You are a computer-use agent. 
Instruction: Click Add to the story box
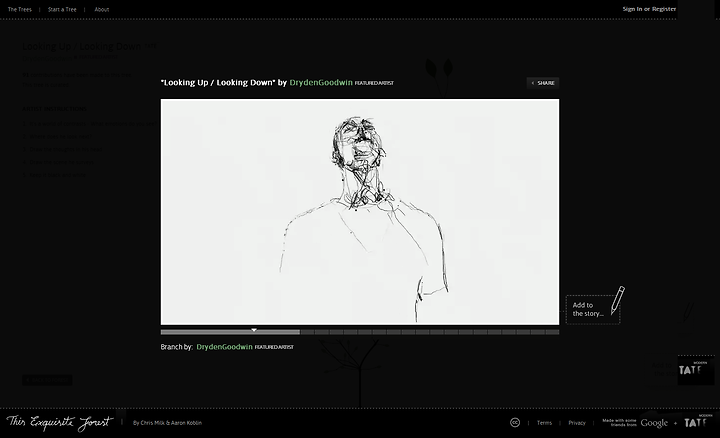tap(593, 309)
